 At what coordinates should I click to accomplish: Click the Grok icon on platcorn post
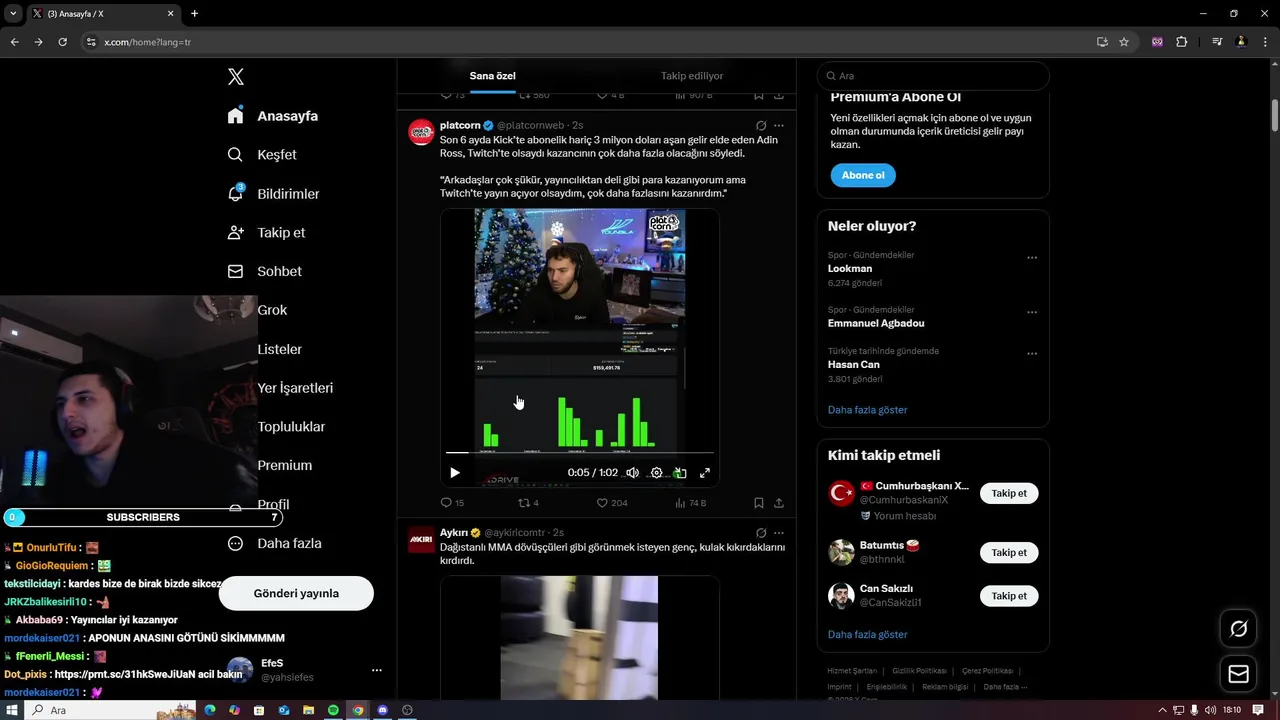click(x=761, y=126)
